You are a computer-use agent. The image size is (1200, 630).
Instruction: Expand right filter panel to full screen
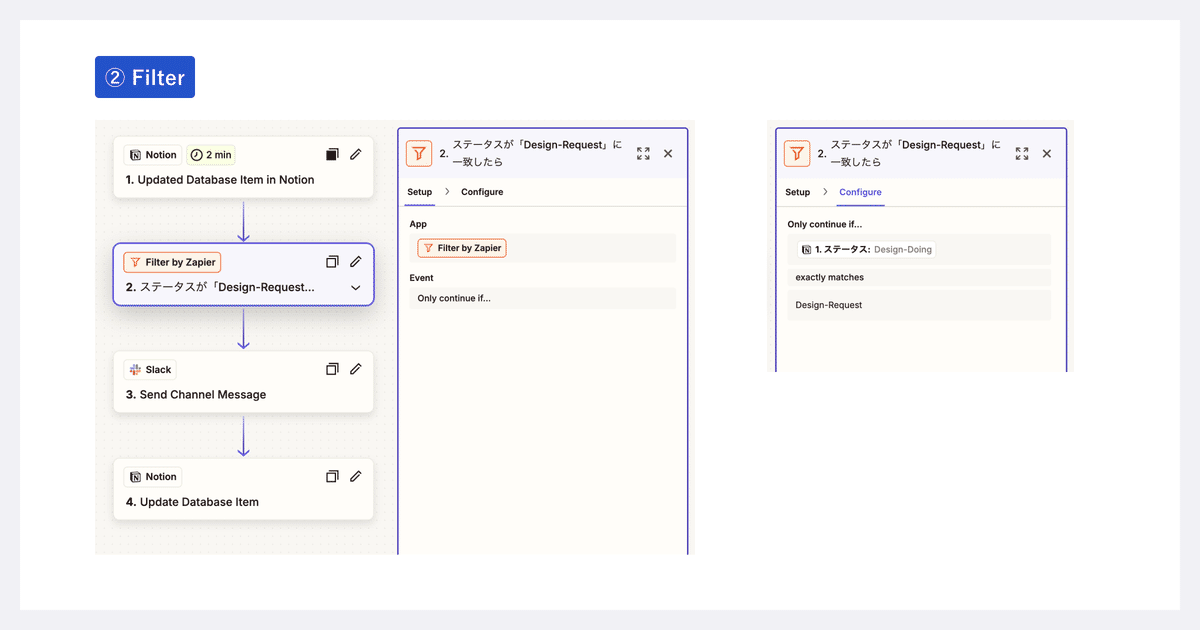coord(1022,153)
